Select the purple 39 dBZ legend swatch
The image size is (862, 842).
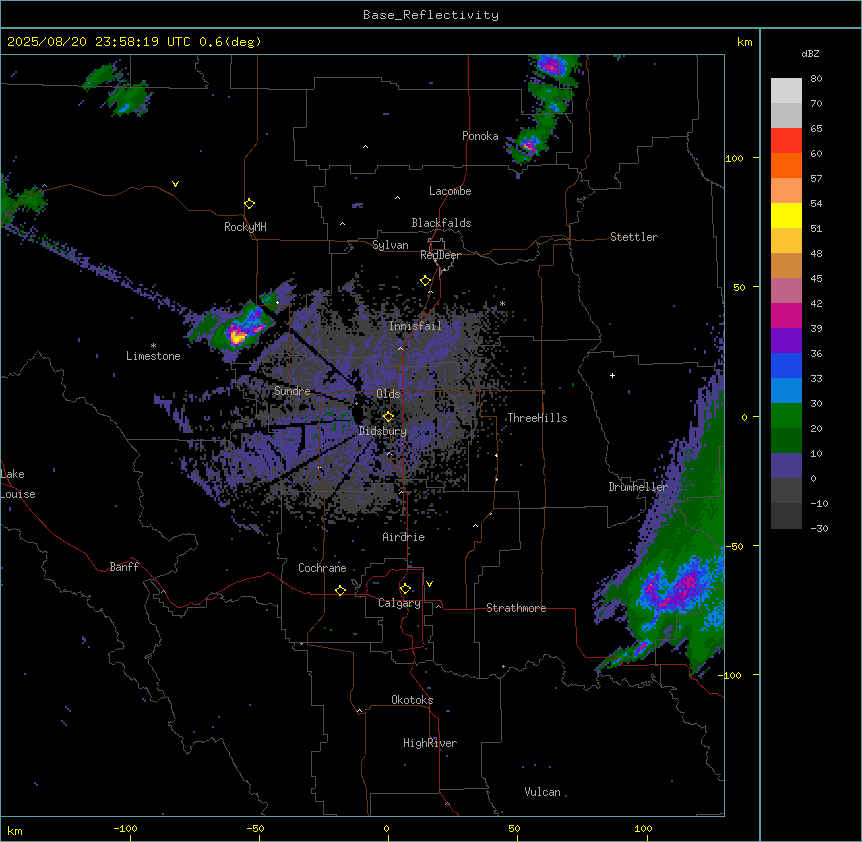[x=786, y=340]
